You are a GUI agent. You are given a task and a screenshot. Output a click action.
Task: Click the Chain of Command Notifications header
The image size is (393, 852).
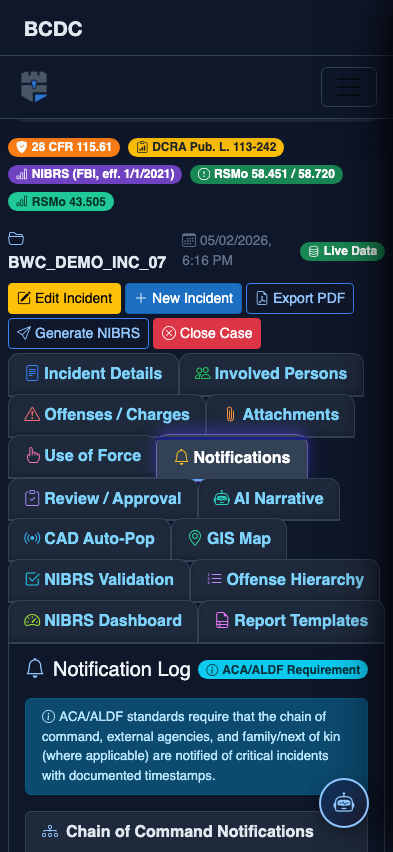tap(190, 832)
